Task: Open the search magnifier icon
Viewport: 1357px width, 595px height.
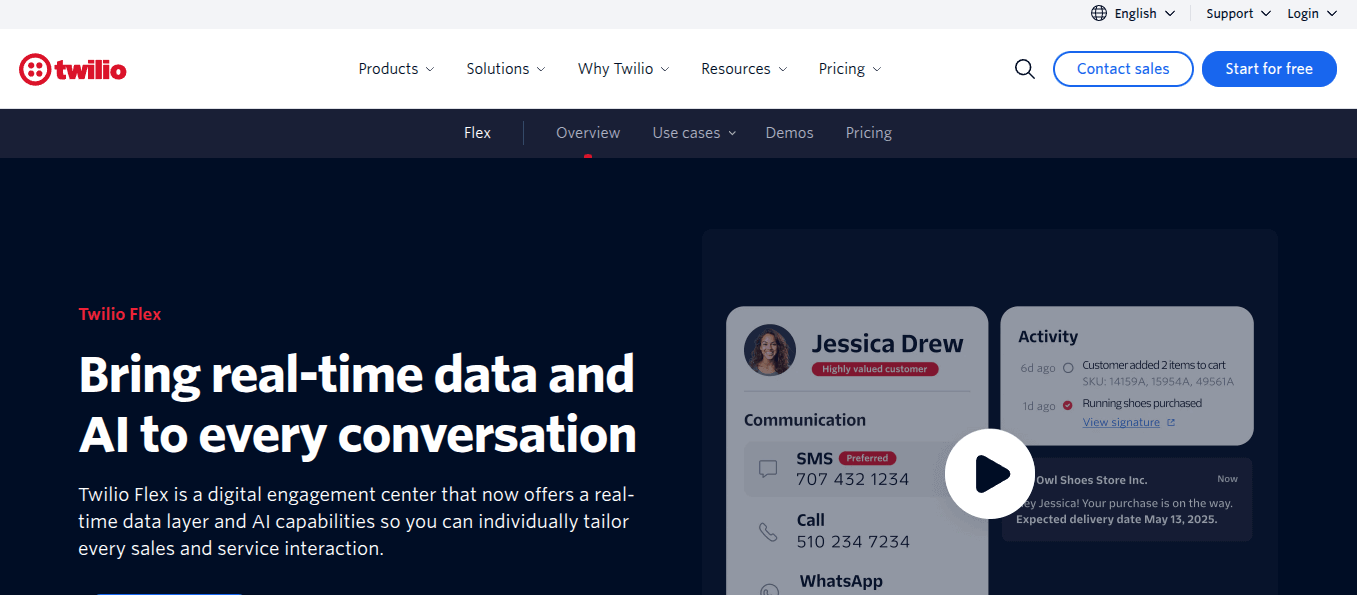Action: (x=1025, y=69)
